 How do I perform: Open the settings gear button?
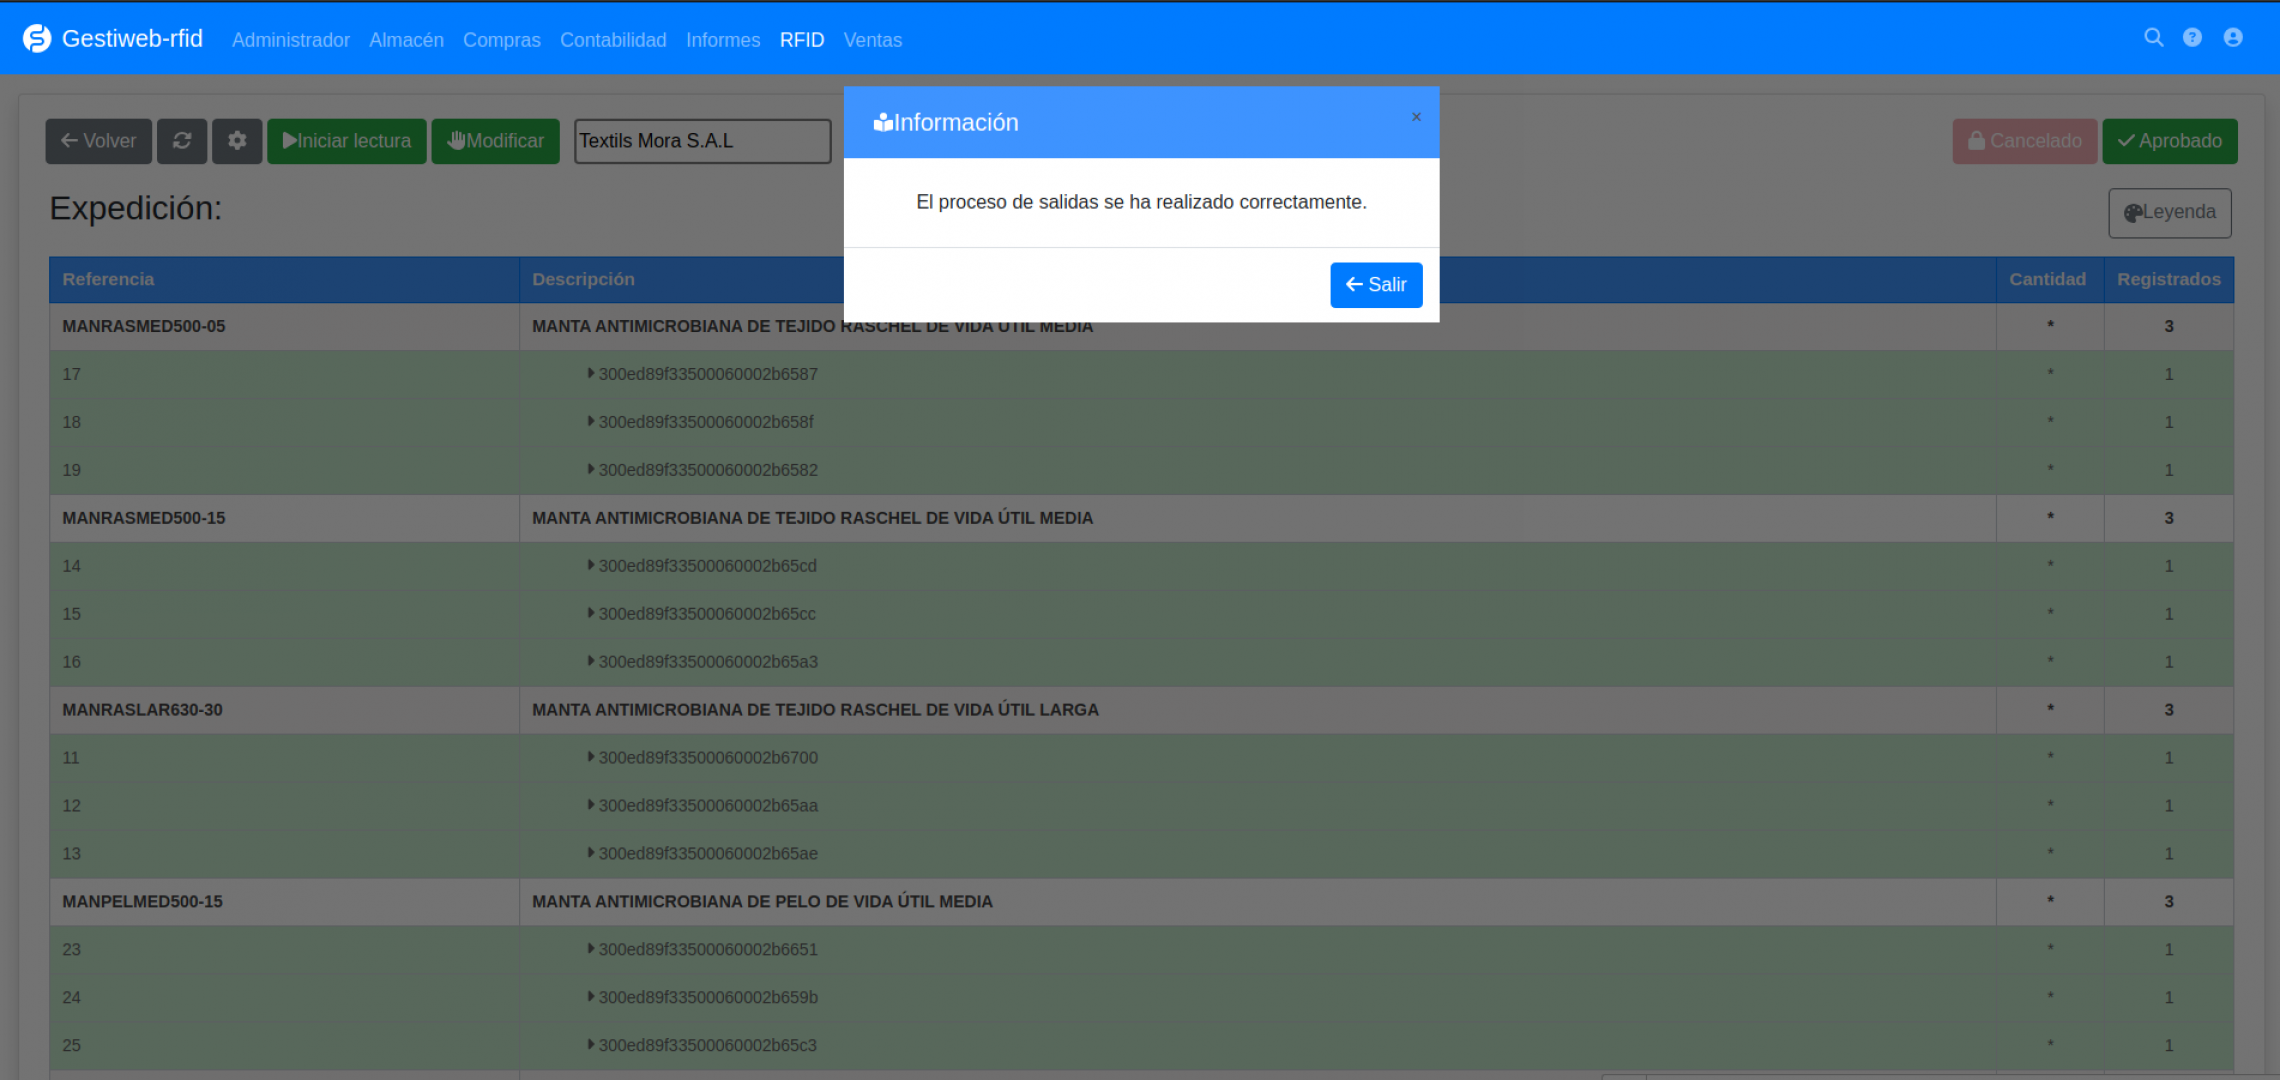(237, 141)
